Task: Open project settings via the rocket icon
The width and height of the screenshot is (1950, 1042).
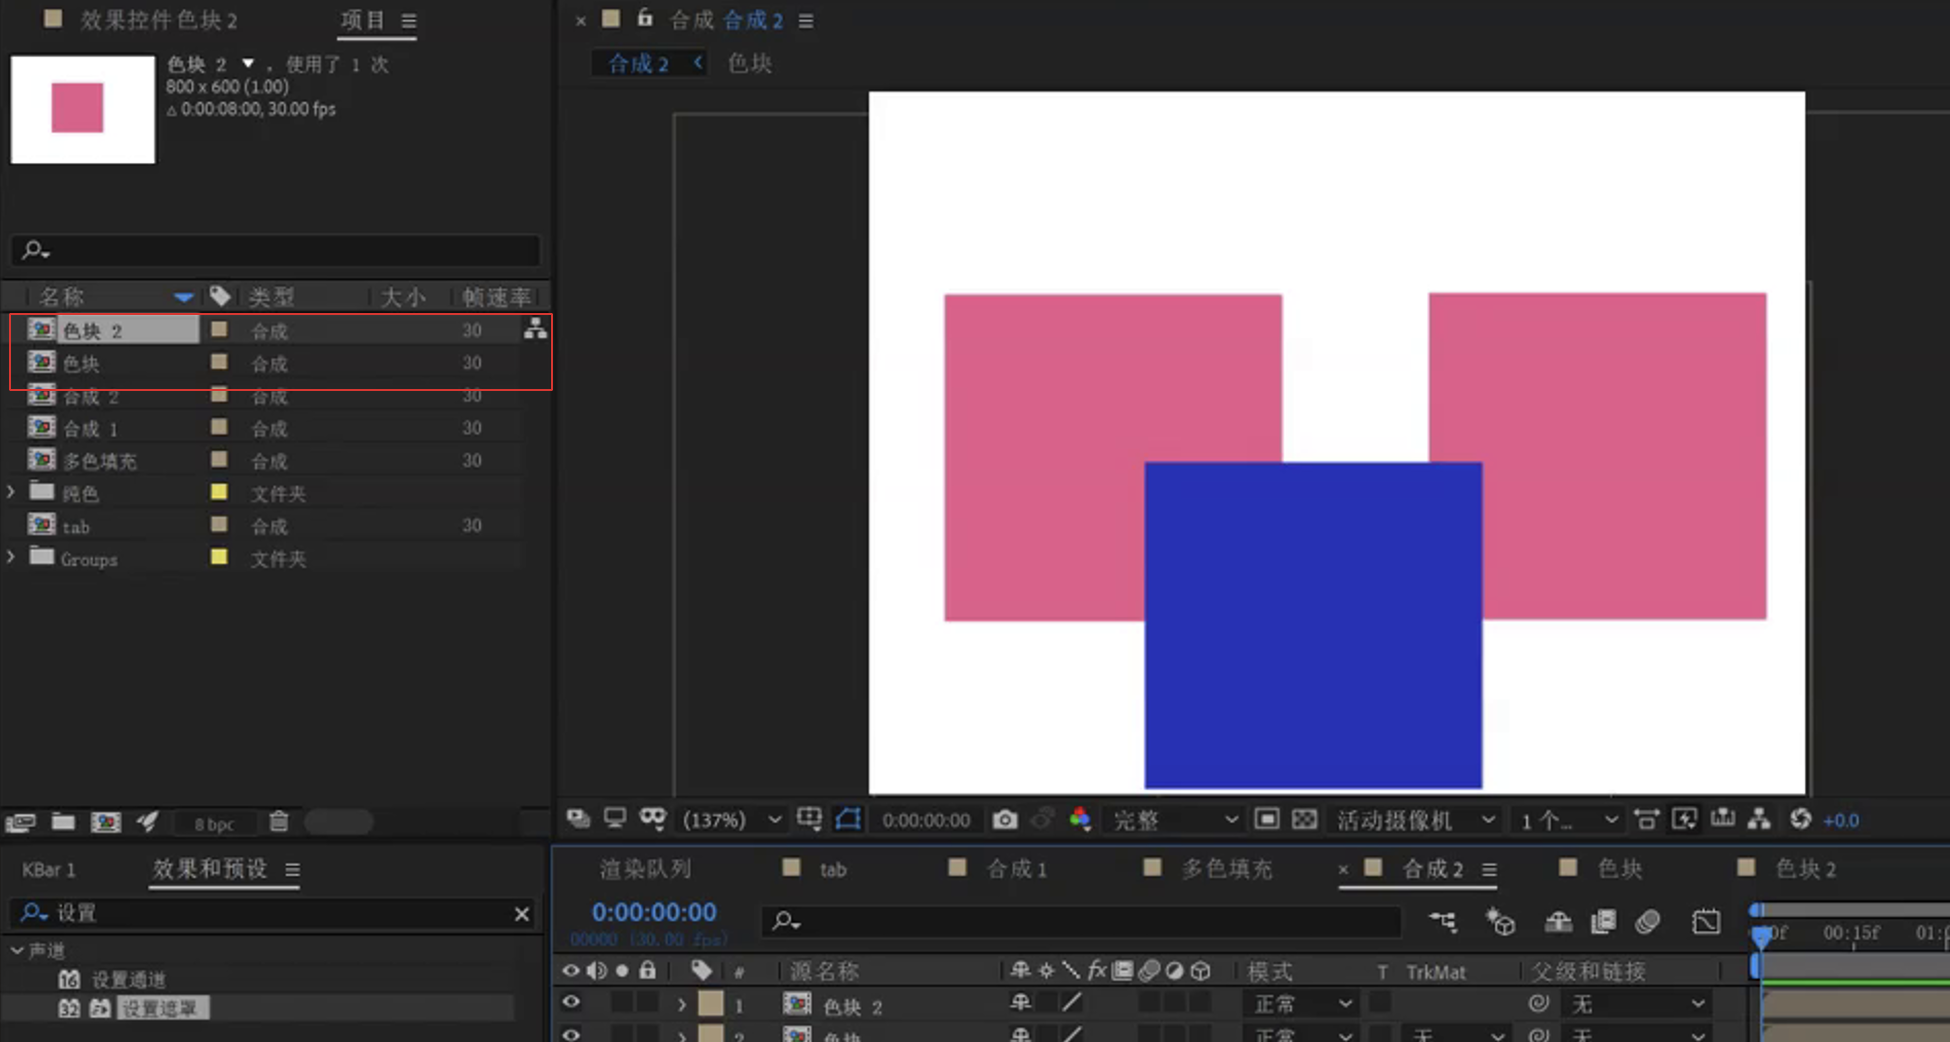Action: (x=148, y=822)
